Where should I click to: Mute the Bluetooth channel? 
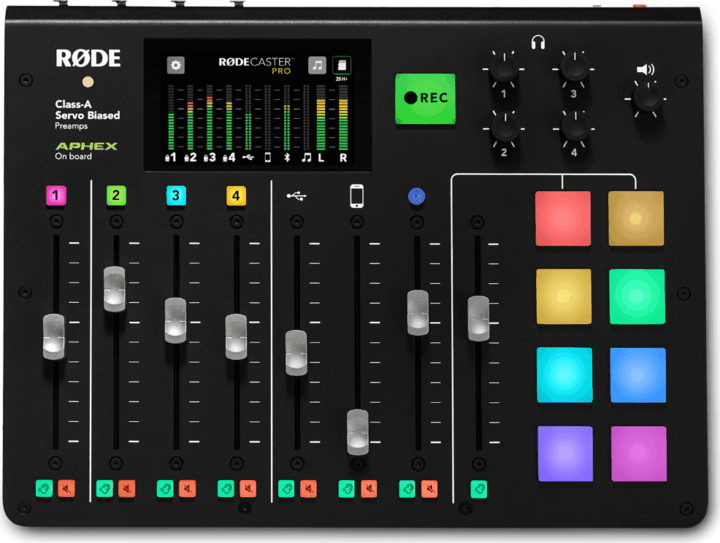click(x=430, y=489)
